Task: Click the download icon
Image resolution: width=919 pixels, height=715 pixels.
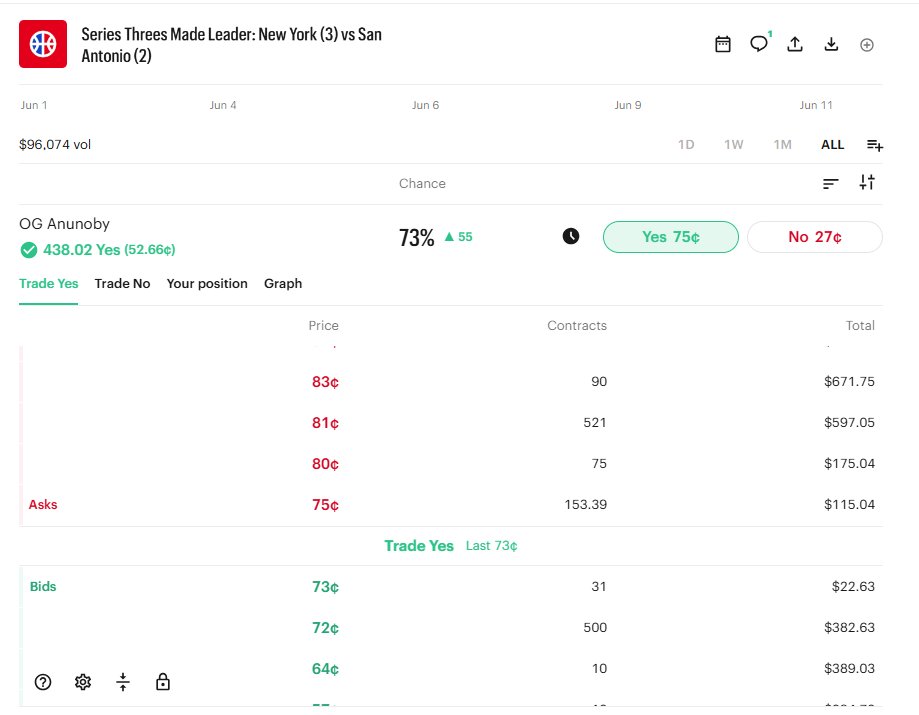Action: [831, 45]
